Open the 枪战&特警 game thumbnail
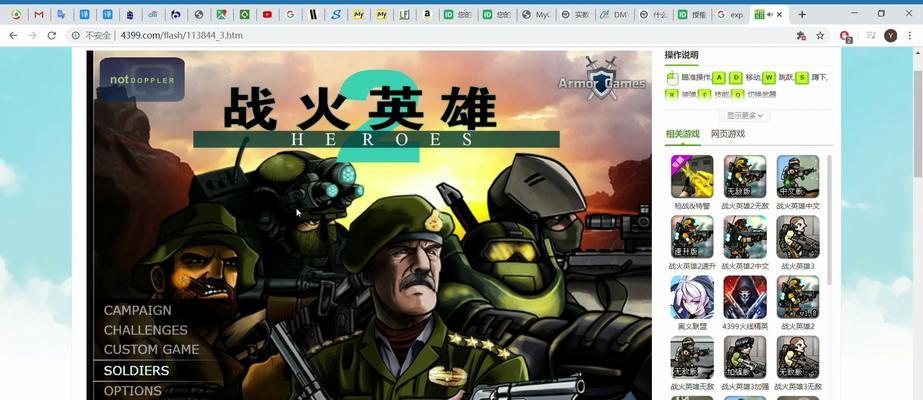The image size is (923, 400). coord(692,176)
